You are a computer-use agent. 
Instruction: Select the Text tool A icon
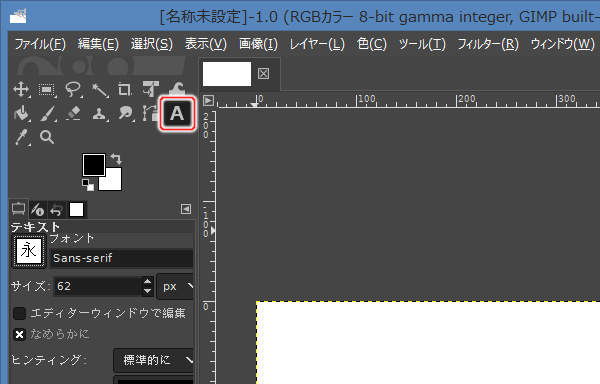pyautogui.click(x=177, y=114)
